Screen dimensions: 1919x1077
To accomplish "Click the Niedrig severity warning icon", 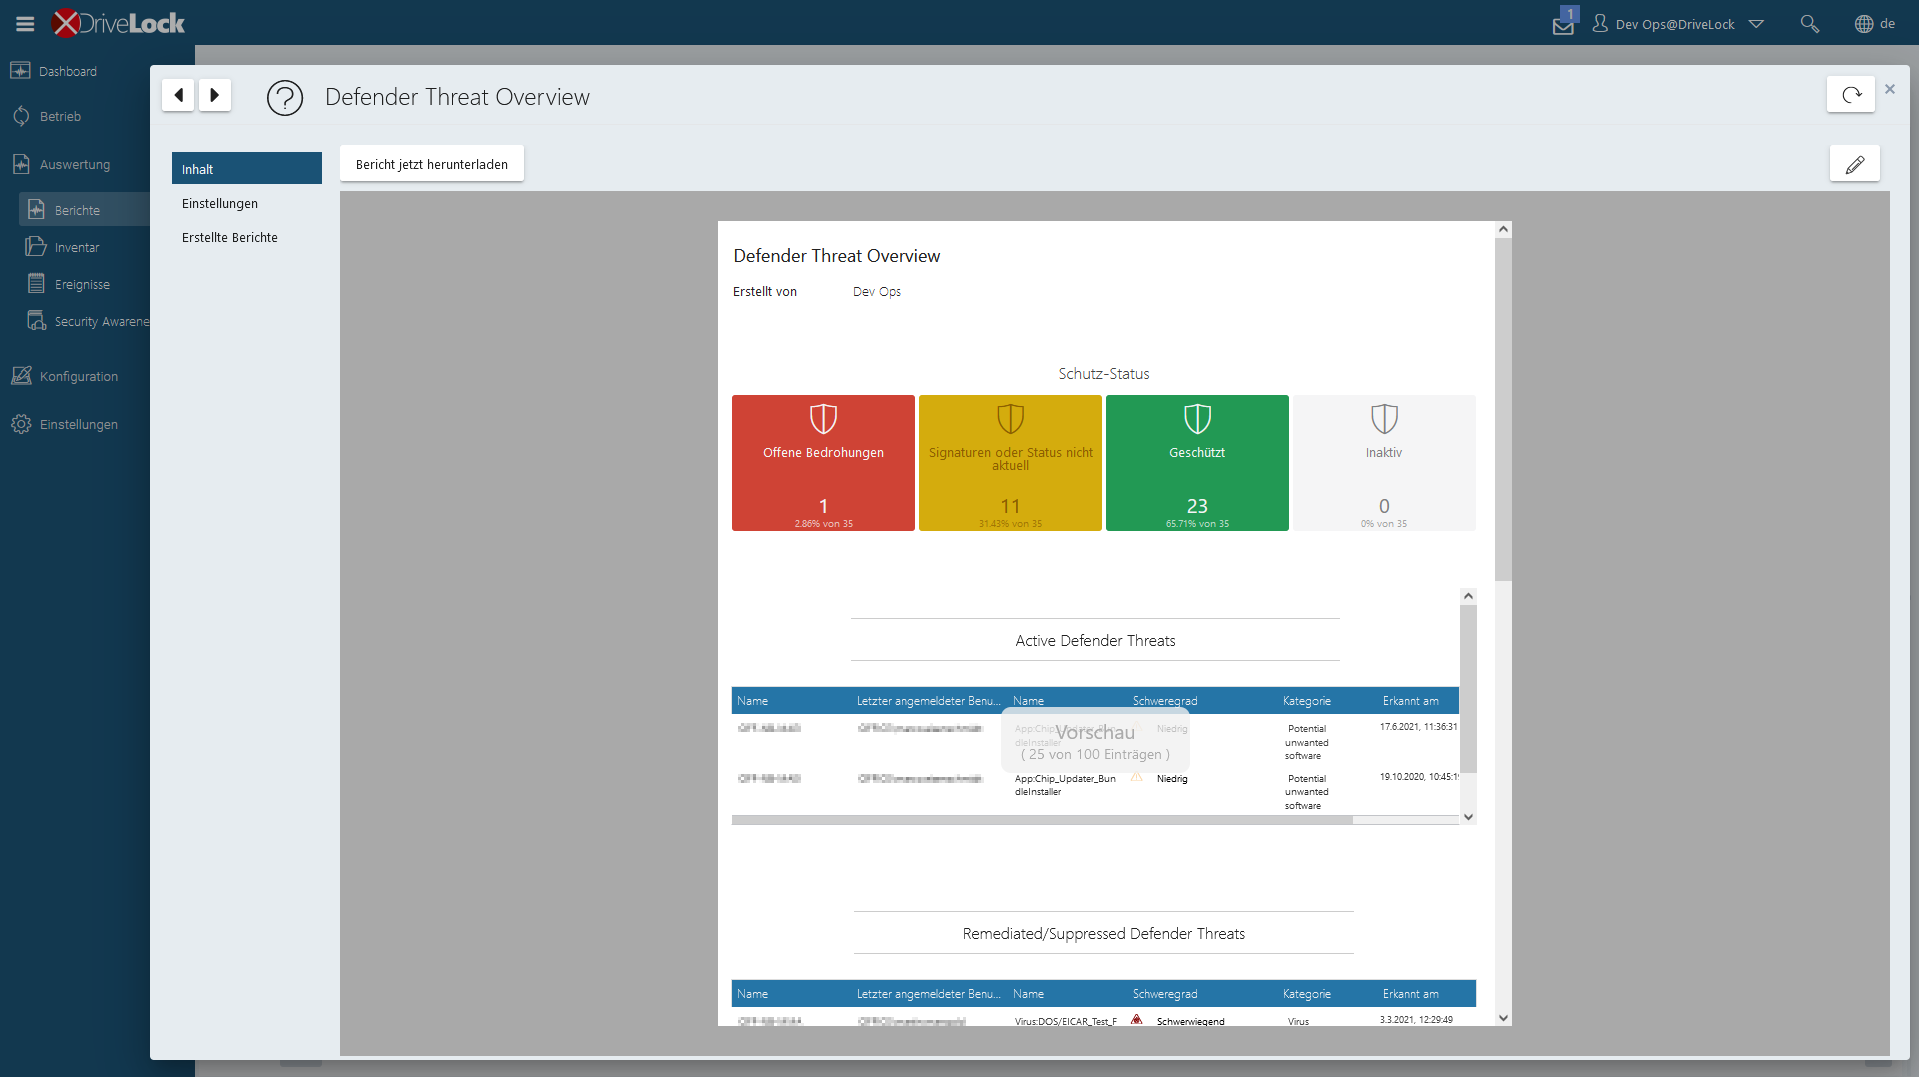I will click(1137, 777).
